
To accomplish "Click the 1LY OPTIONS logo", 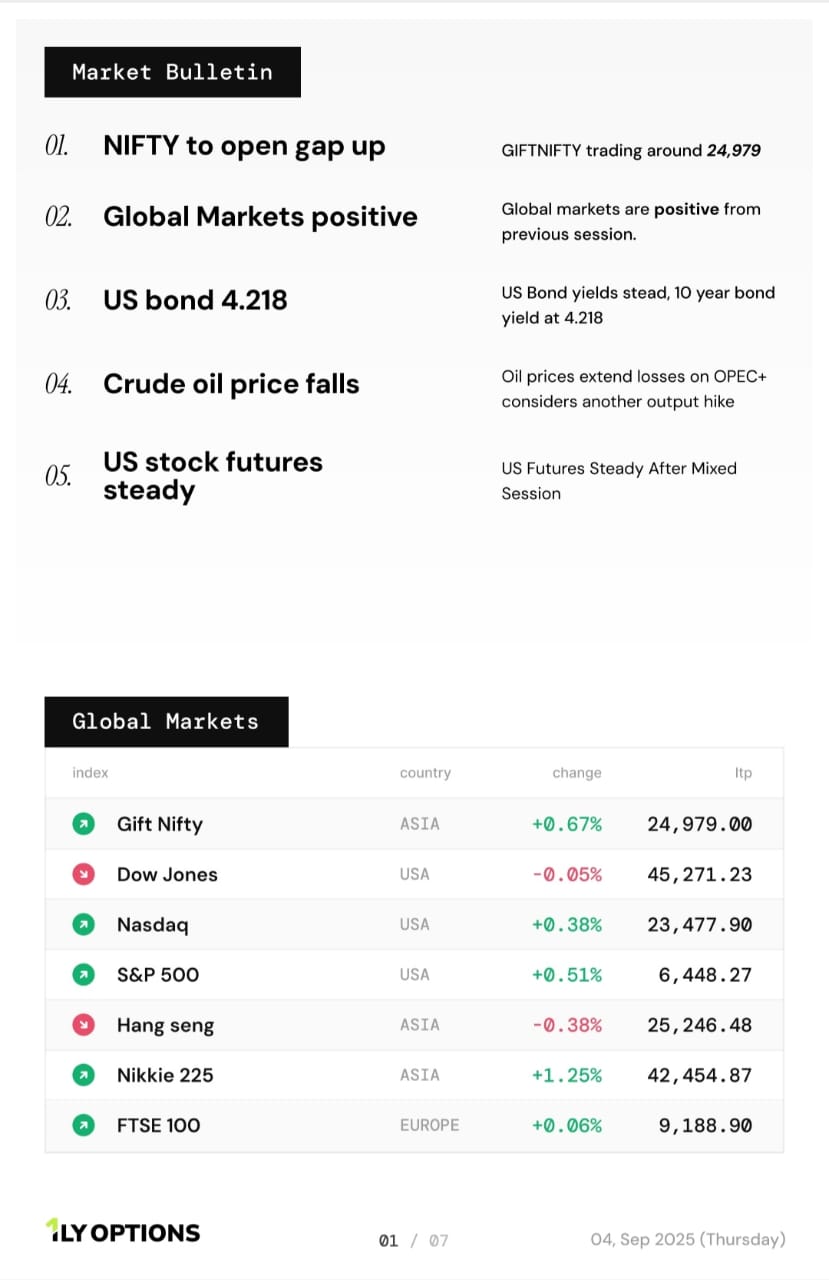I will pos(123,1232).
